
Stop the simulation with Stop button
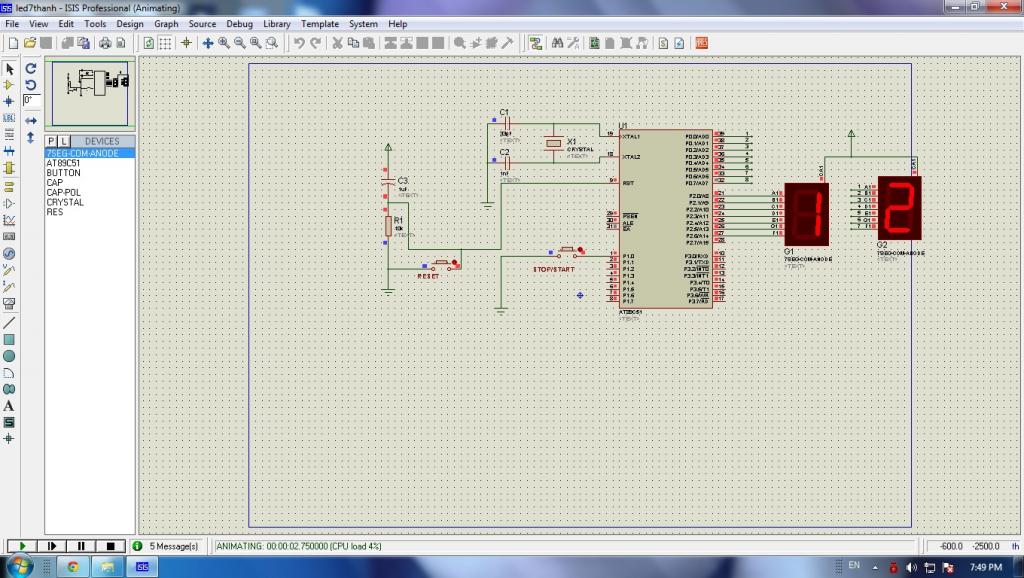coord(109,546)
